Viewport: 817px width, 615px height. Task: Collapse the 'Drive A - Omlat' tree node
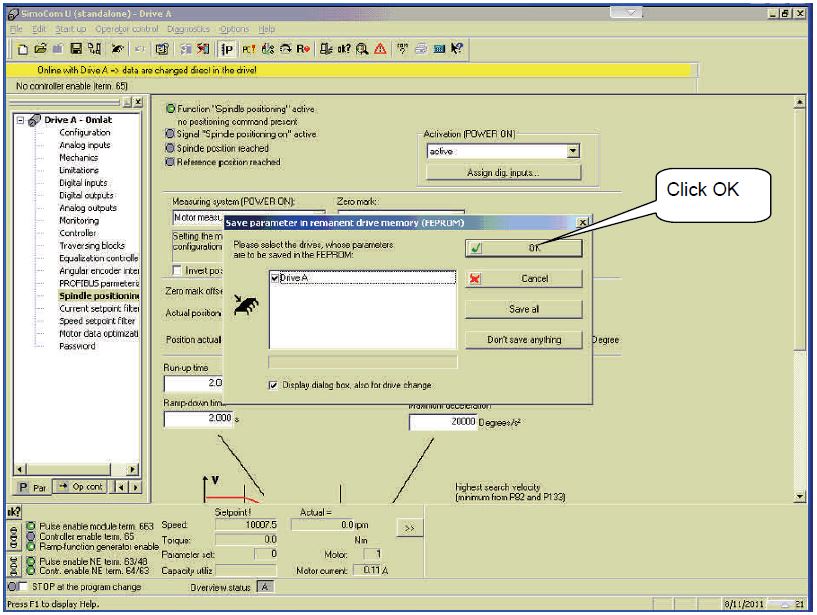coord(20,120)
